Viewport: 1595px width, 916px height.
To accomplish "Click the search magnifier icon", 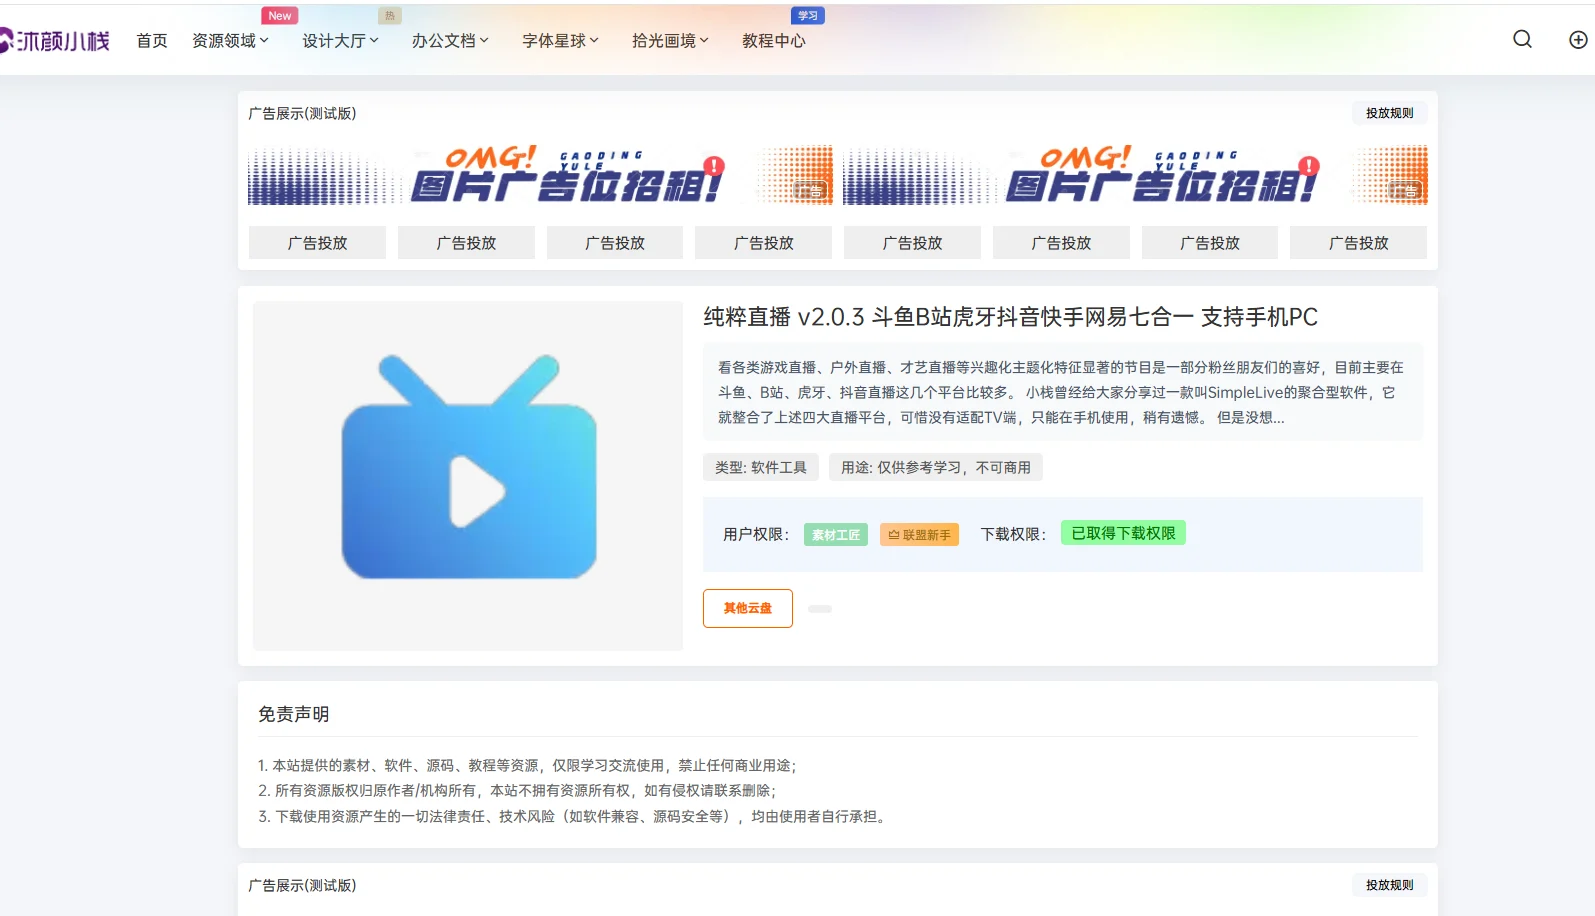I will point(1522,39).
